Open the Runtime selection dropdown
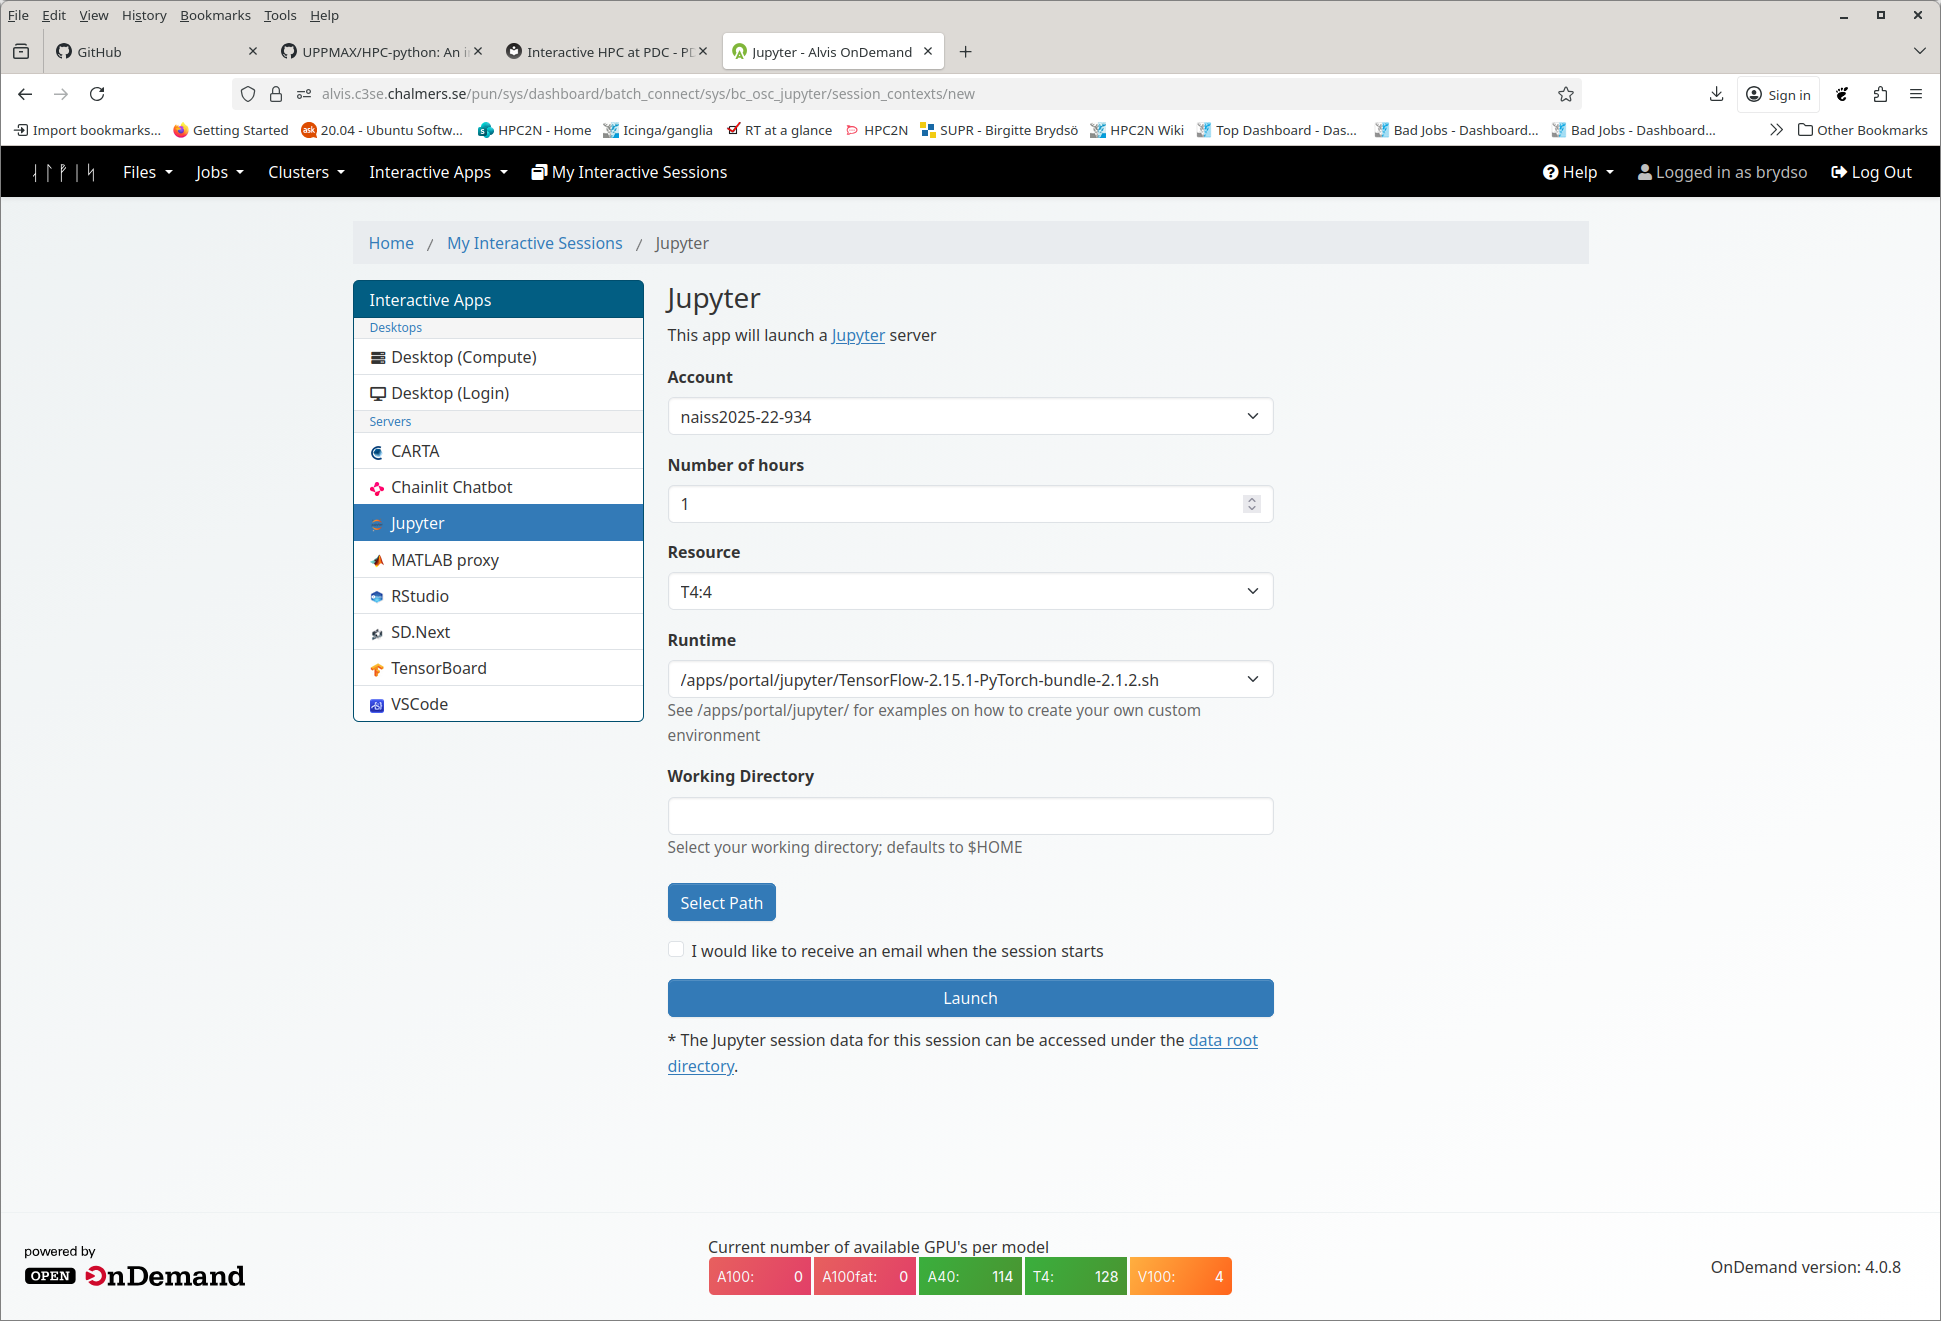This screenshot has width=1941, height=1321. click(x=970, y=680)
